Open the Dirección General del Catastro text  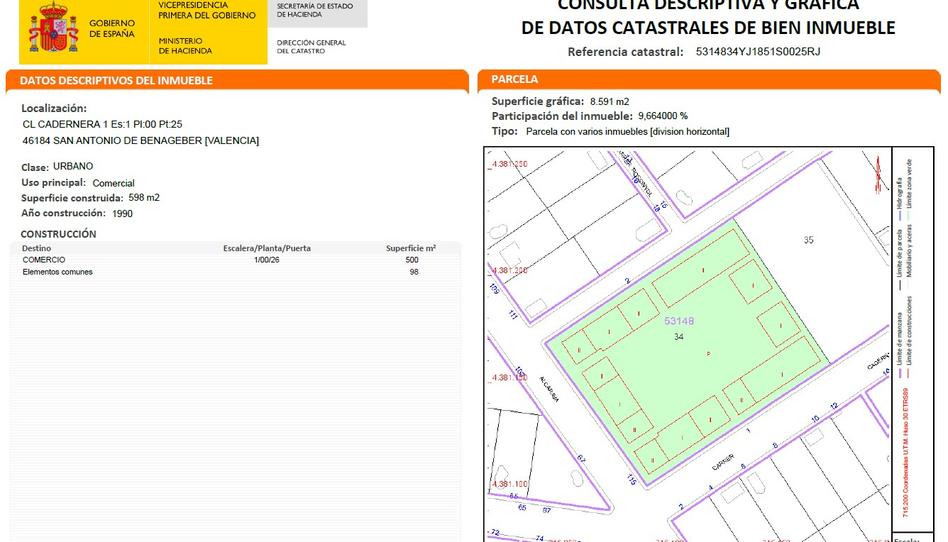[x=311, y=47]
